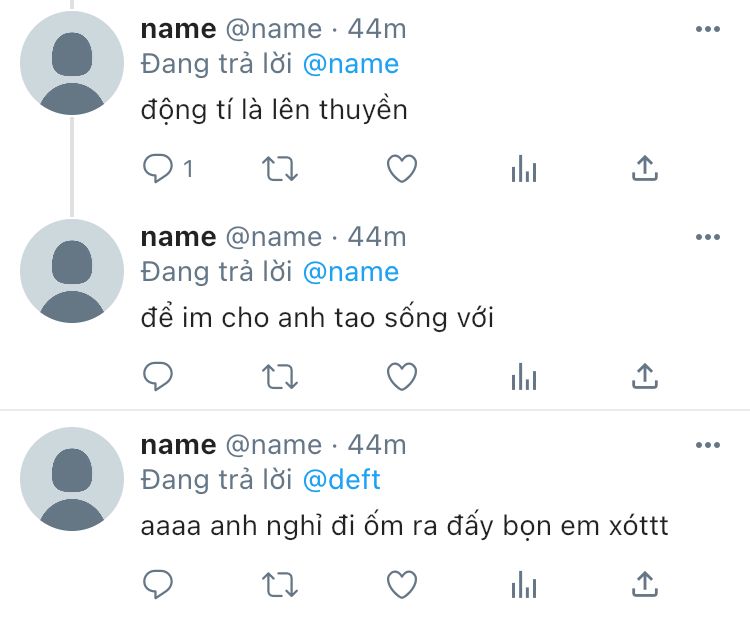Share the "để im cho anh tao sống với" tweet
This screenshot has height=617, width=750.
coord(645,376)
